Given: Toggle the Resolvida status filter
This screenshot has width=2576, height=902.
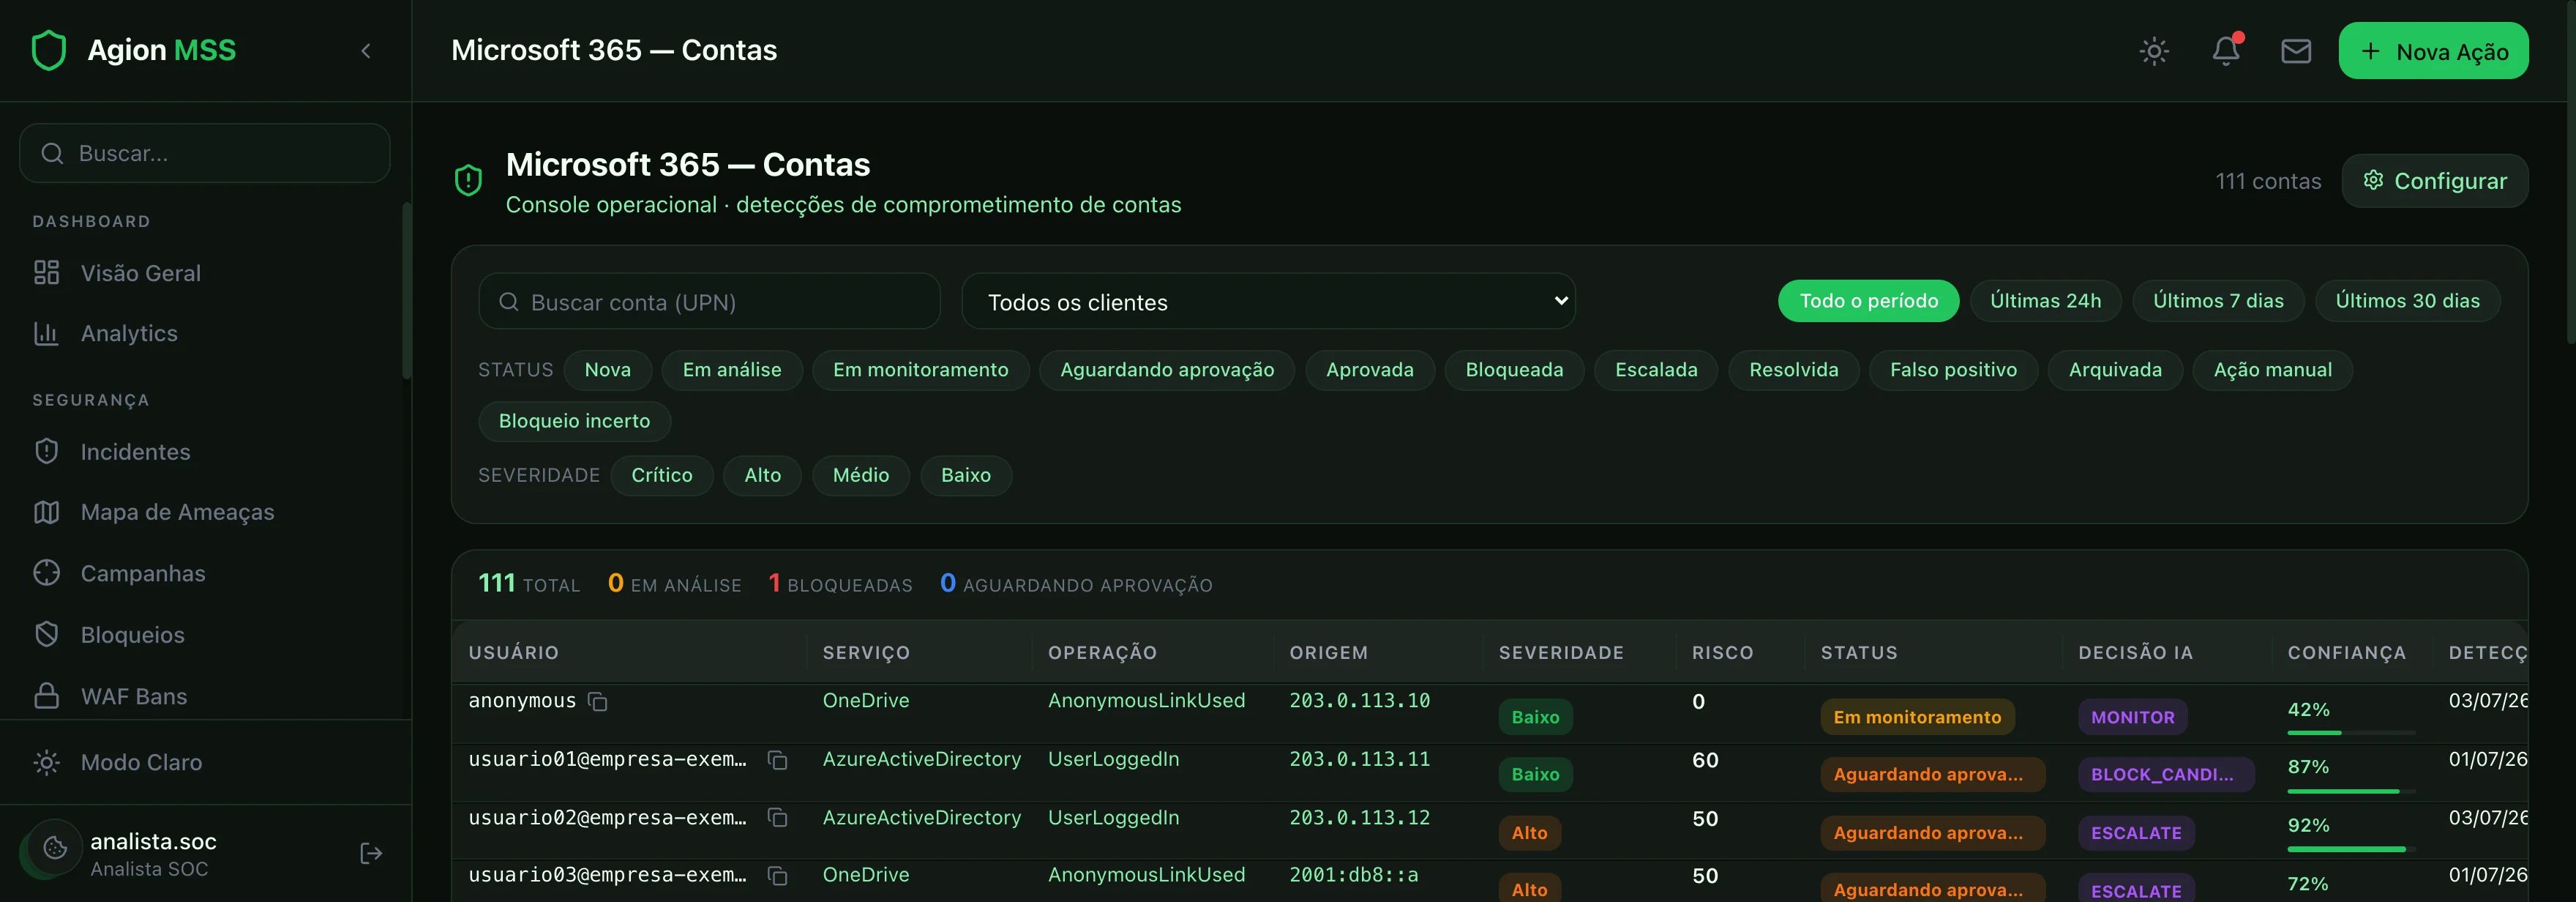Looking at the screenshot, I should click(x=1793, y=370).
